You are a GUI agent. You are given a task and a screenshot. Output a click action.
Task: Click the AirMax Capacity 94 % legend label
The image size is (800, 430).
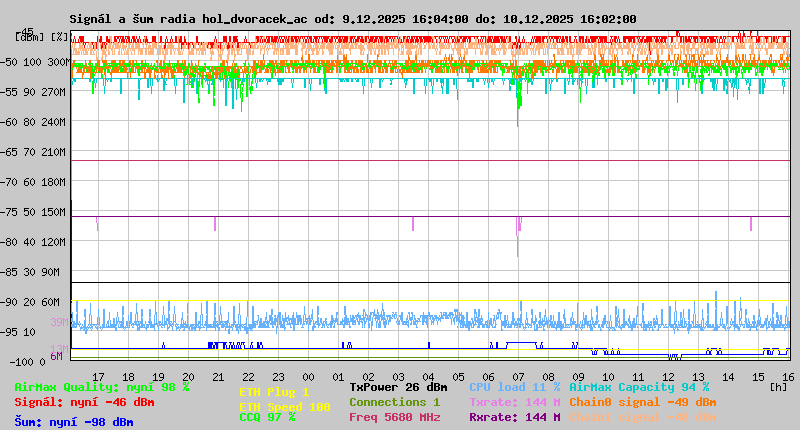(x=639, y=387)
